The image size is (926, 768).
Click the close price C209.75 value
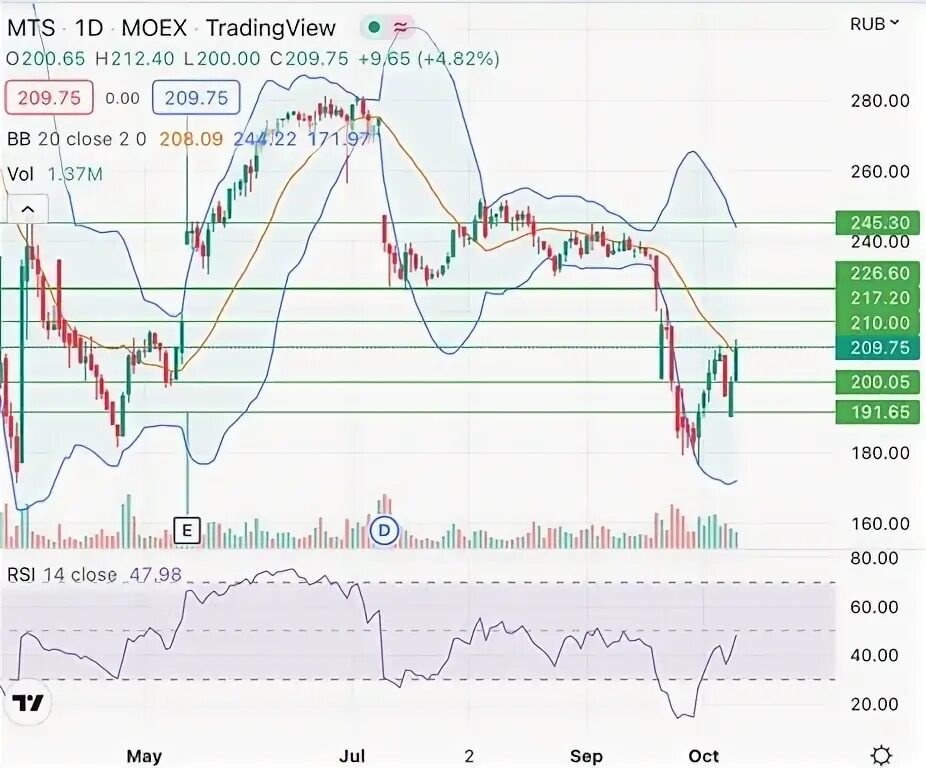click(309, 59)
